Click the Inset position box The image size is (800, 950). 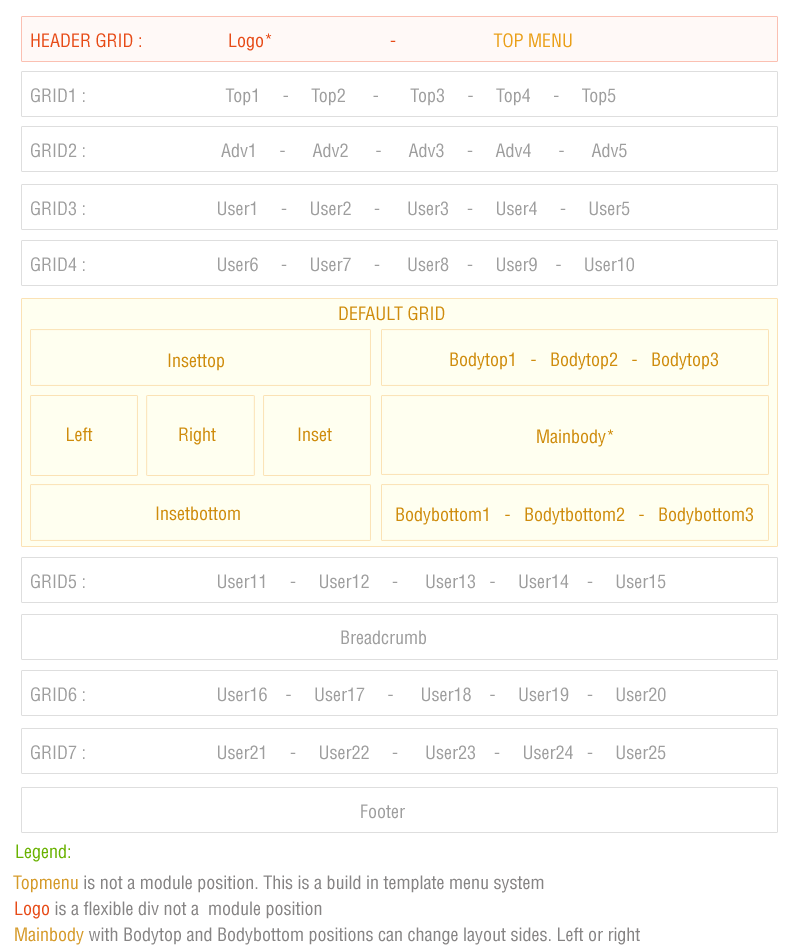[x=316, y=435]
